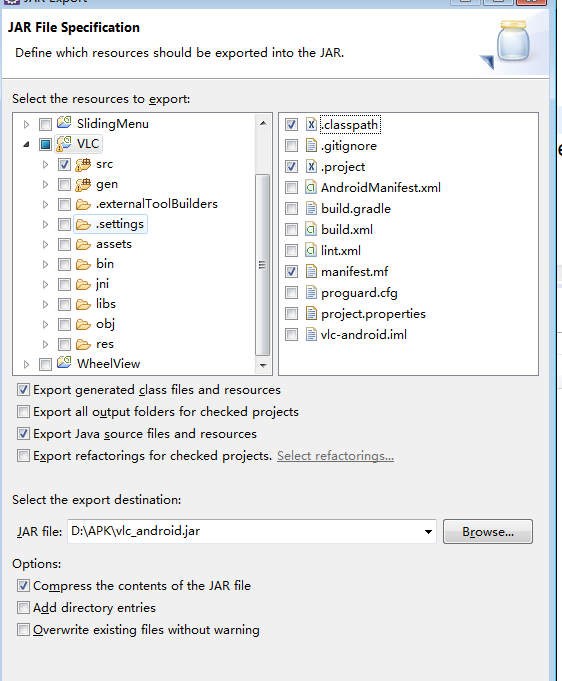
Task: Click the .classpath file icon
Action: tap(311, 125)
